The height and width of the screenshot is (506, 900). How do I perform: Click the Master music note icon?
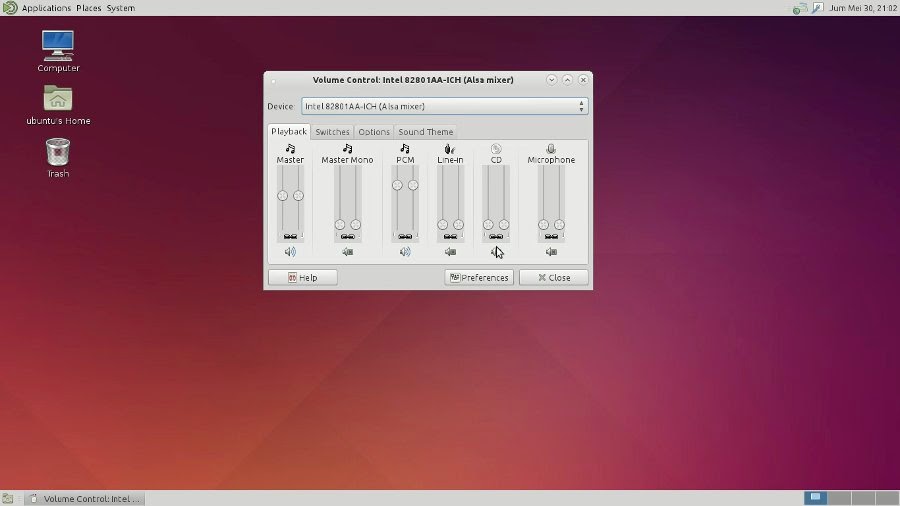point(290,149)
